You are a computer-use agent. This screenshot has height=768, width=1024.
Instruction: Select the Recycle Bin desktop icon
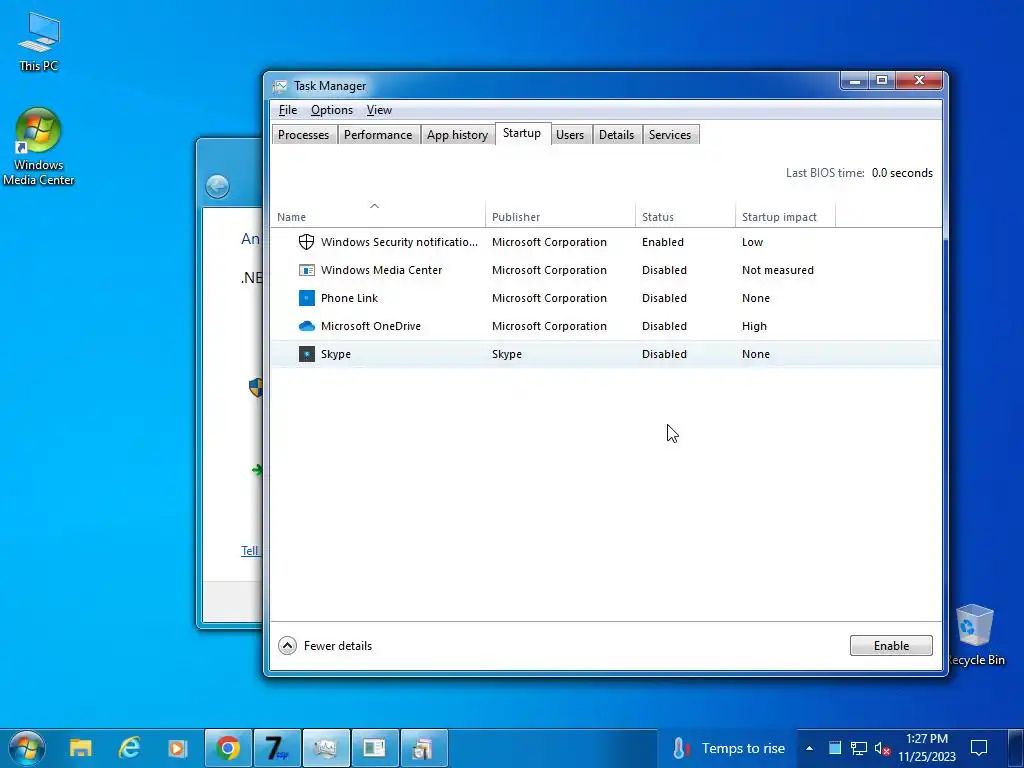(x=975, y=635)
